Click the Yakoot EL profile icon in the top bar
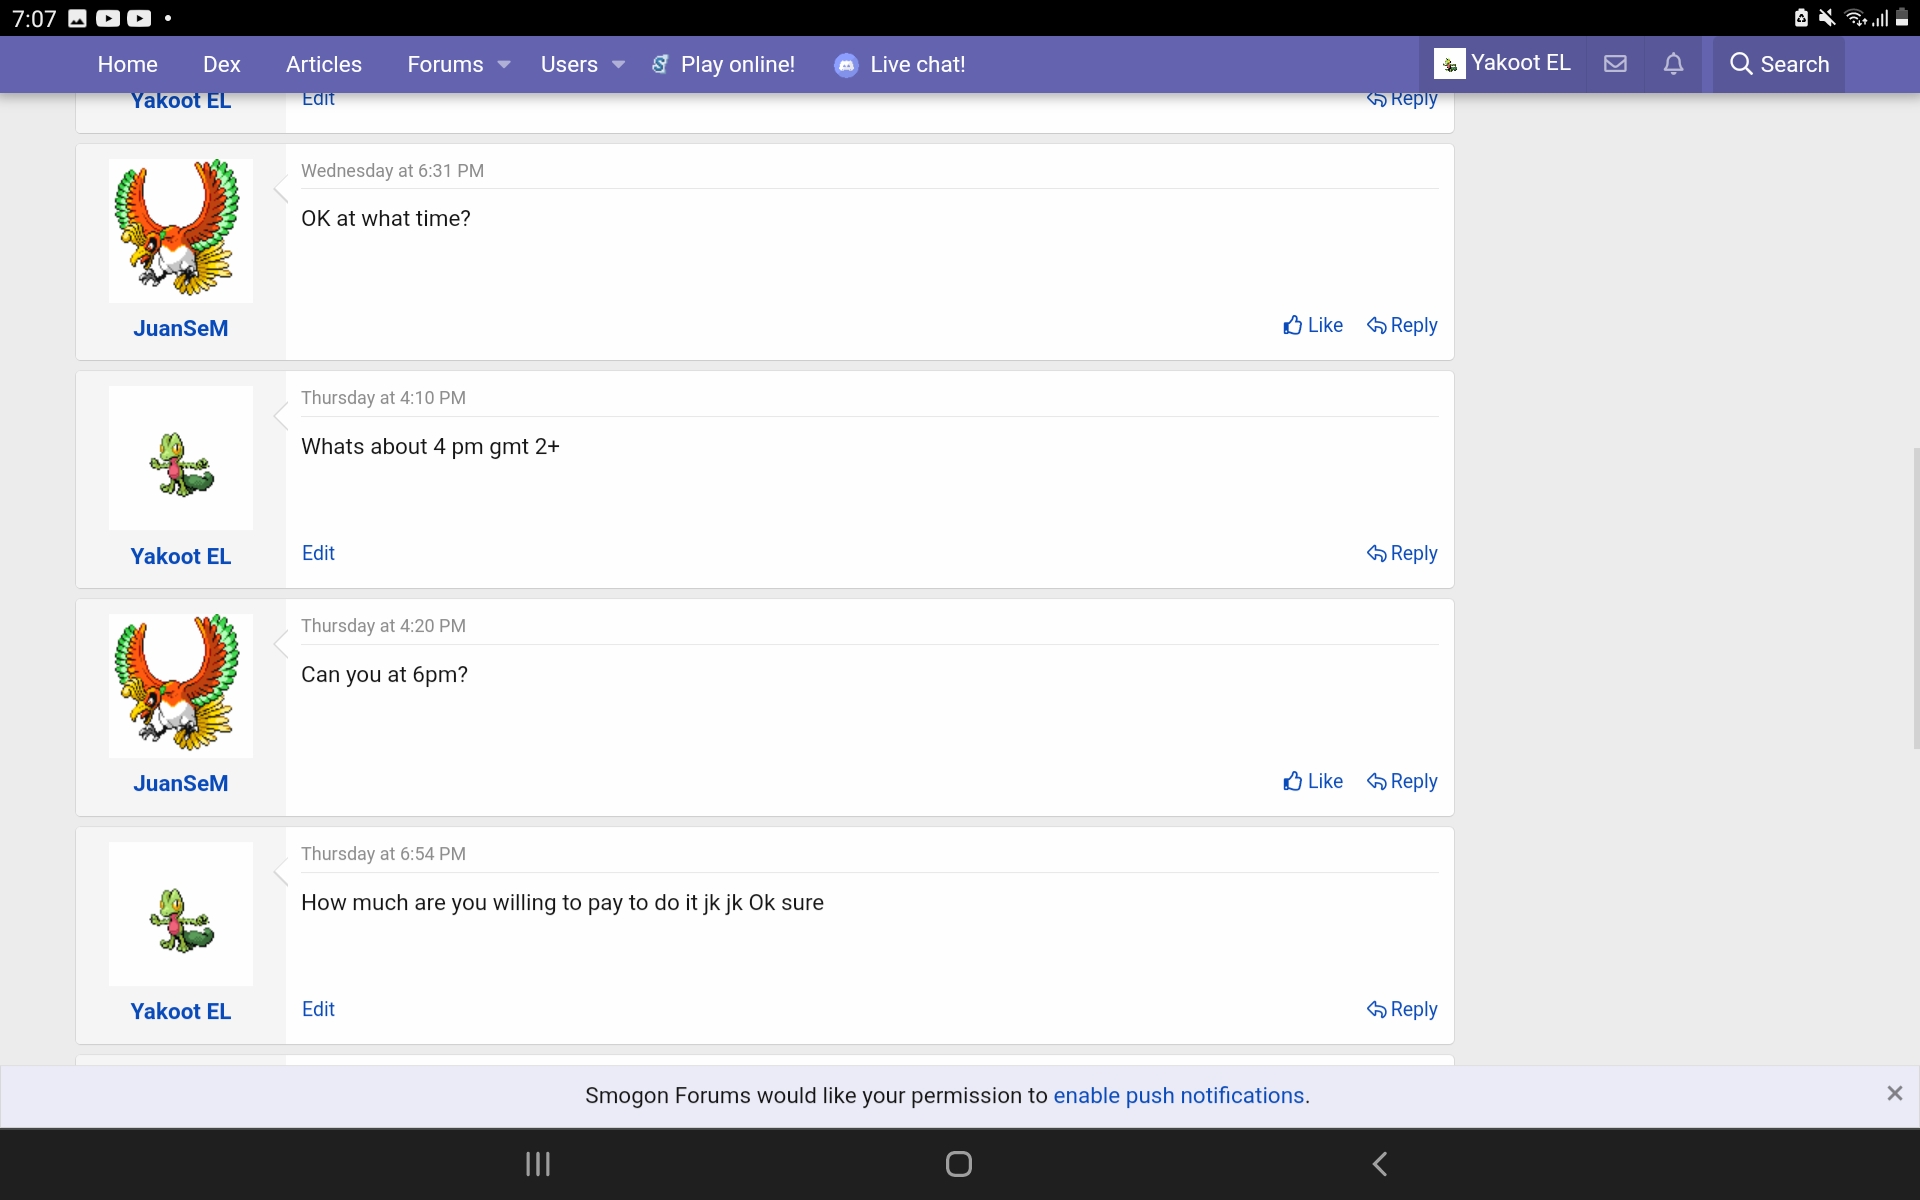Viewport: 1920px width, 1200px height. coord(1449,64)
